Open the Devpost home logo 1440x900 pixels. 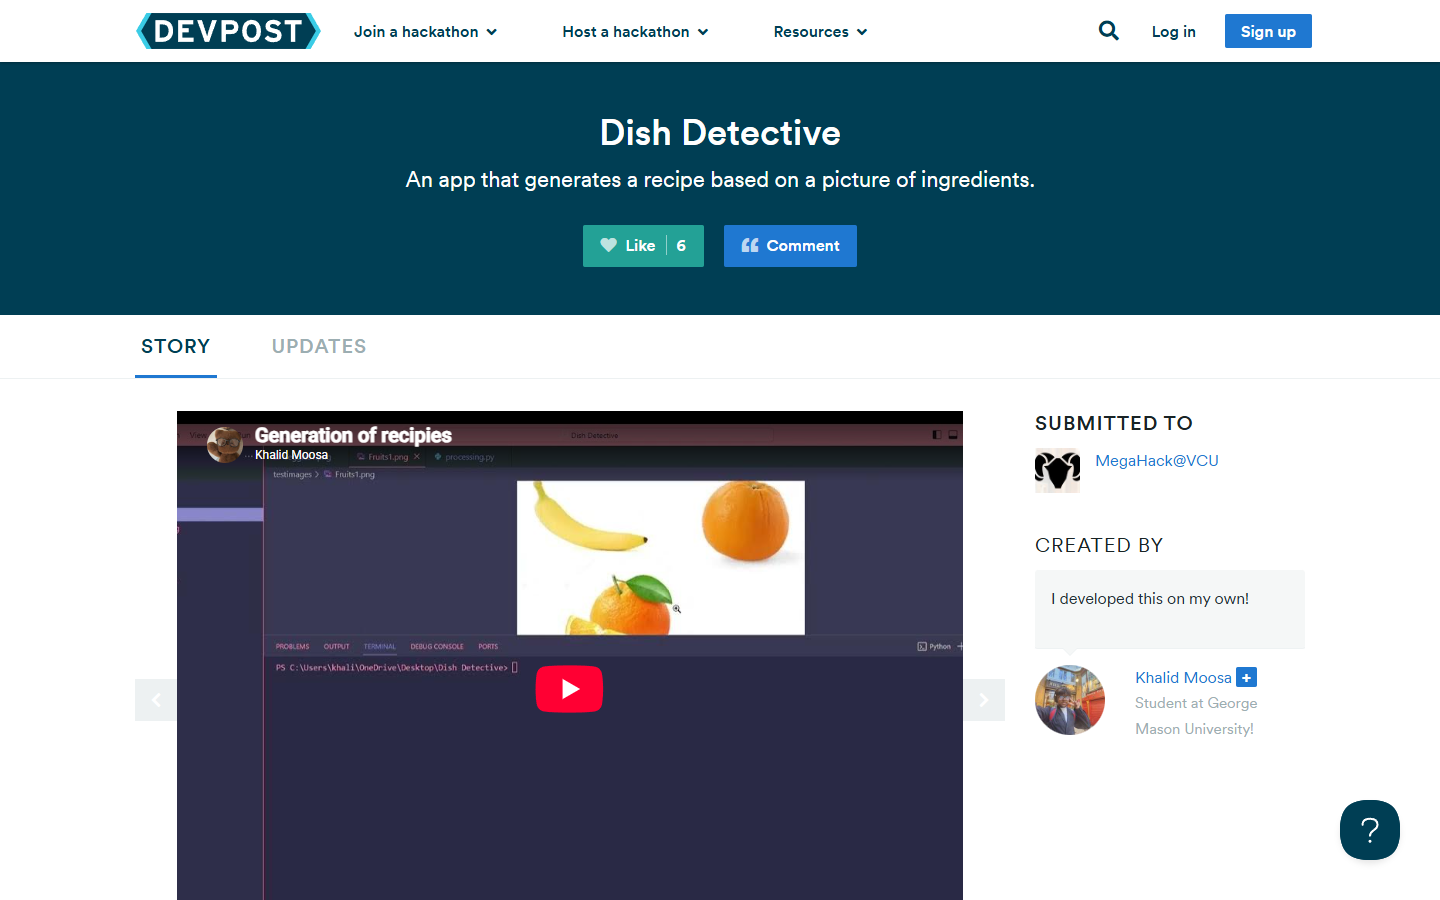click(x=228, y=31)
